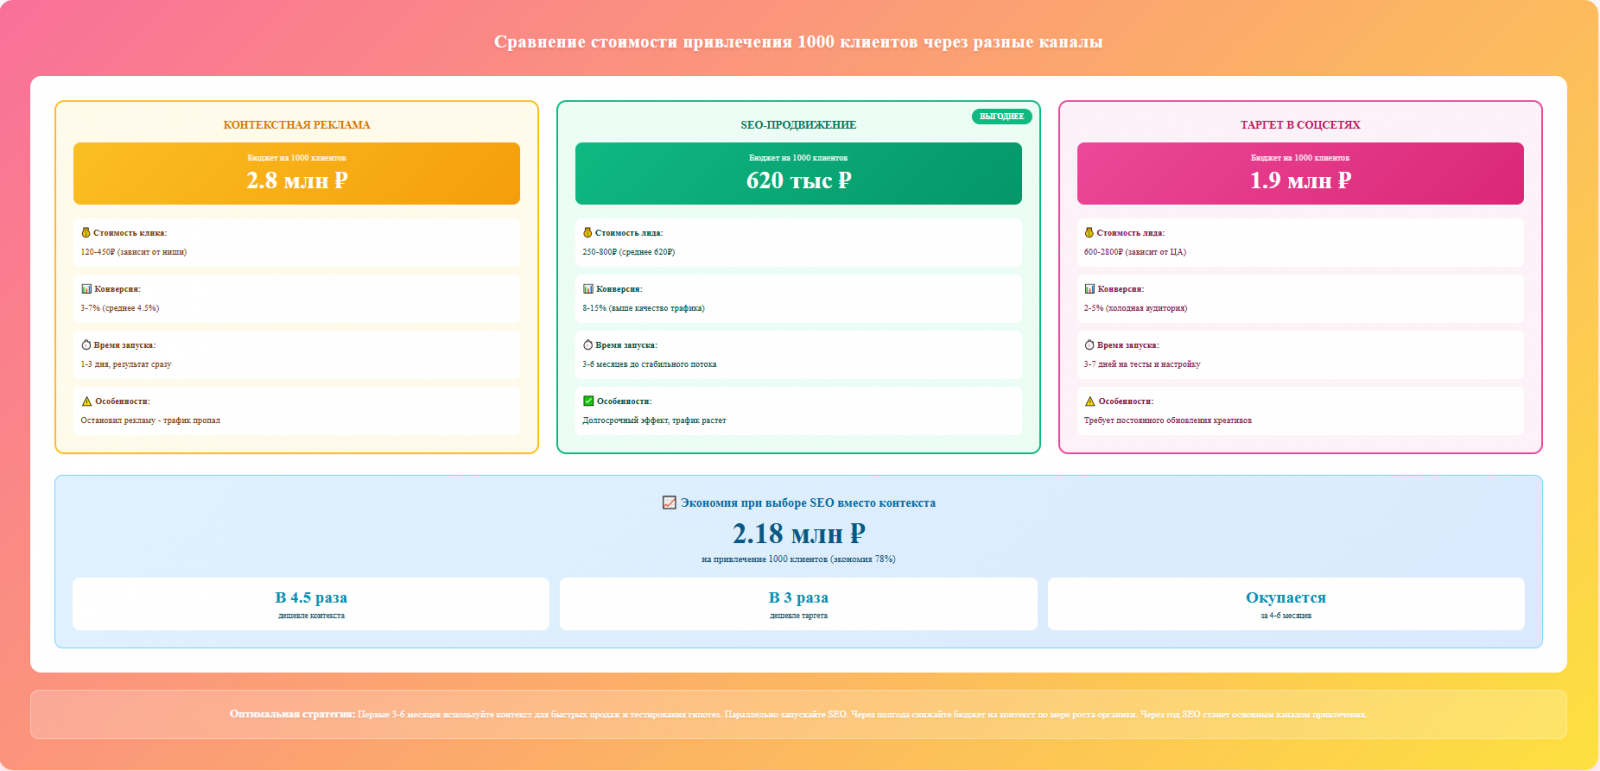Image resolution: width=1600 pixels, height=771 pixels.
Task: Click the trend chart icon beside Экономия heading
Action: coord(669,503)
